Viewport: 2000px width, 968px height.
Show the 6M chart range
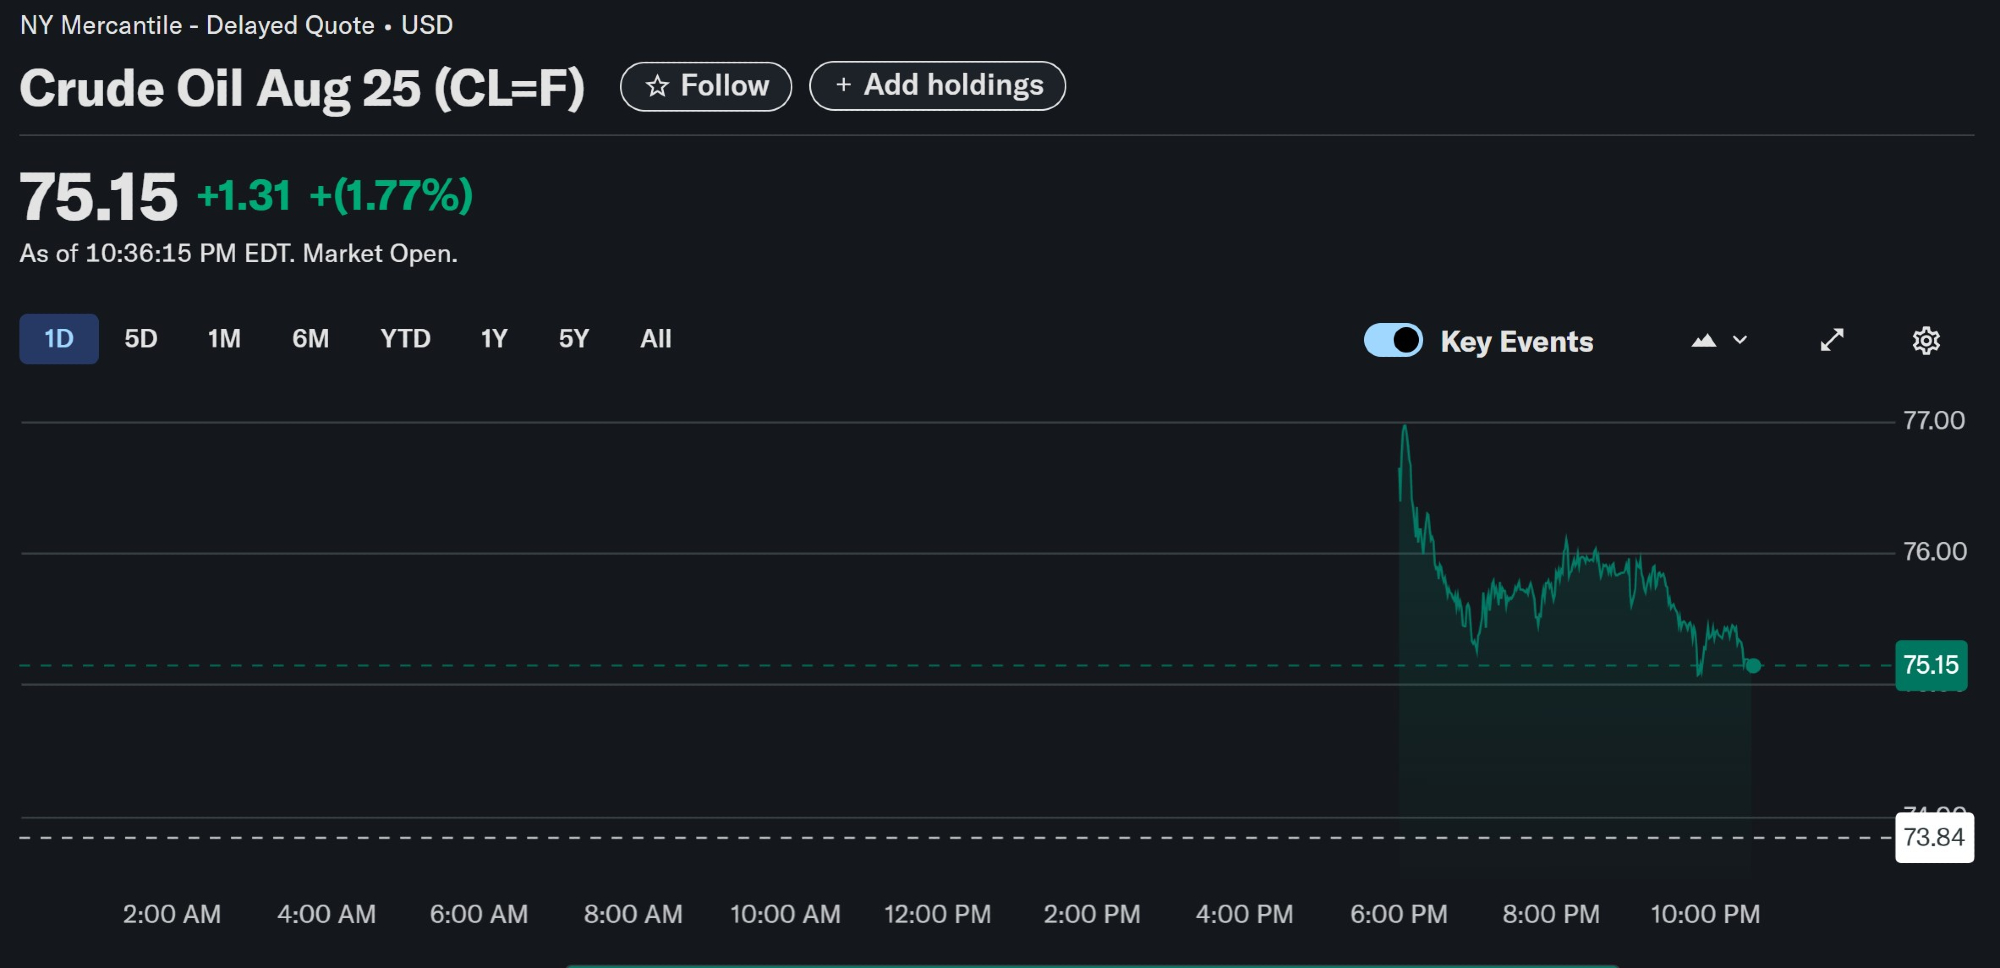click(x=310, y=339)
